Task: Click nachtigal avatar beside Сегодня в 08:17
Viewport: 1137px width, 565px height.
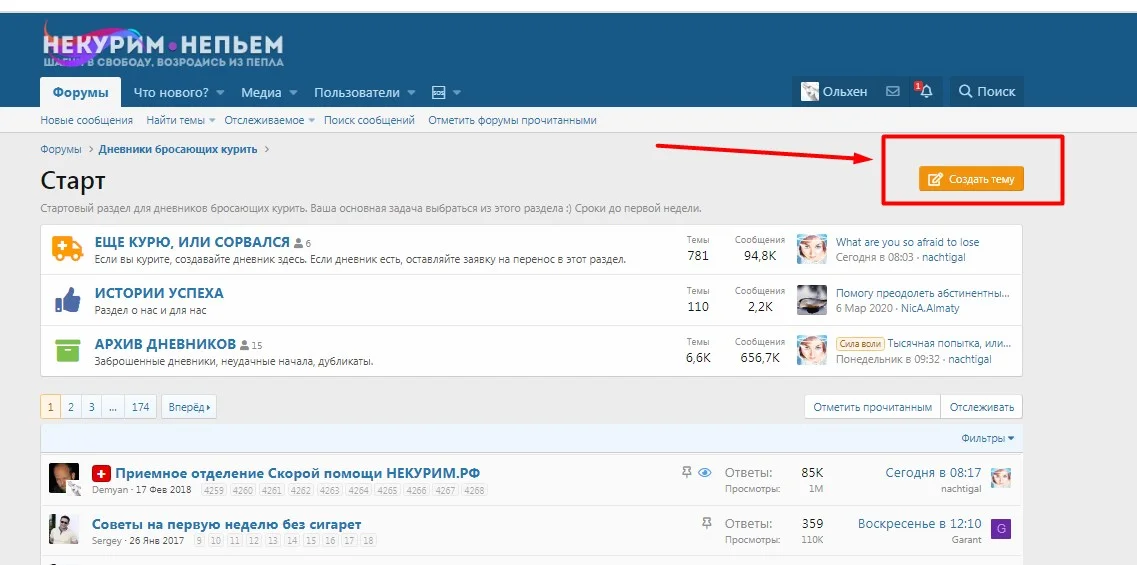Action: coord(1001,478)
